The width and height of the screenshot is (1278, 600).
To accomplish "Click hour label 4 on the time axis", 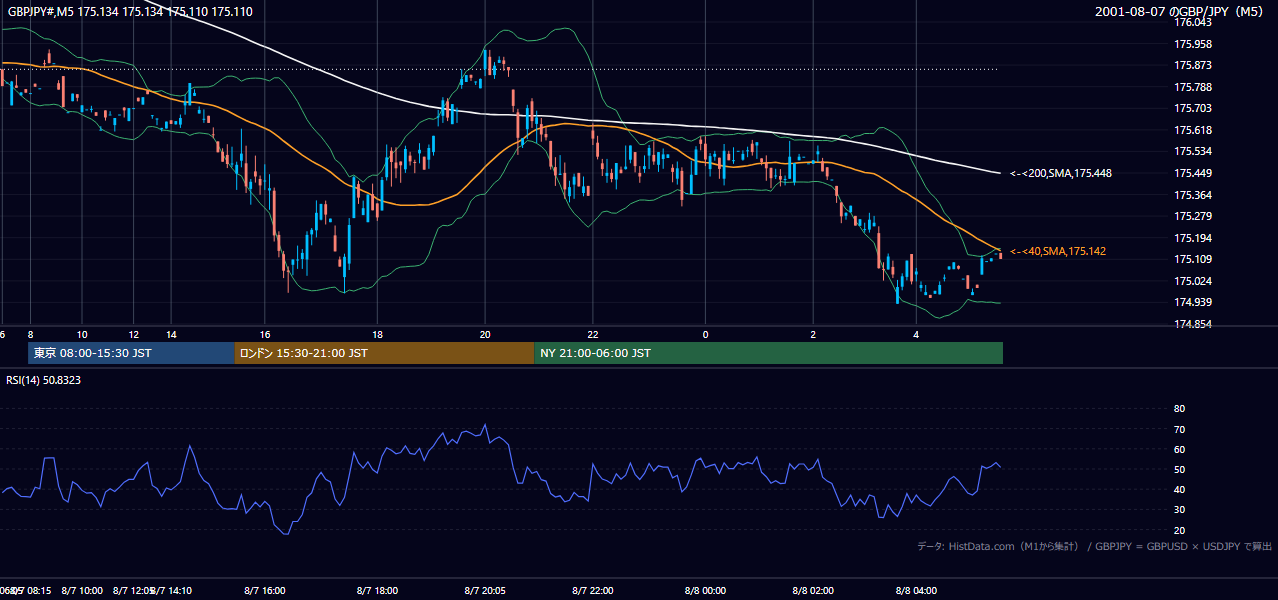I will (916, 334).
